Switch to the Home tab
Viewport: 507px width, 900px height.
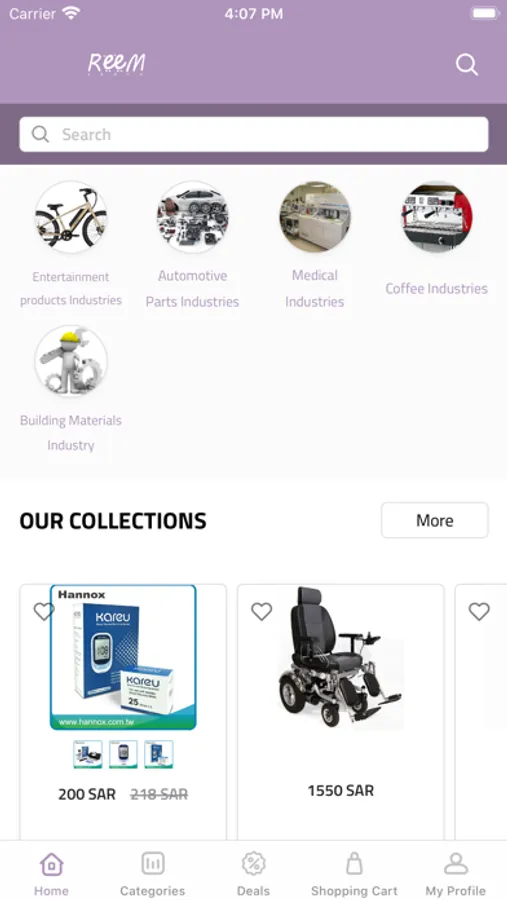click(51, 874)
